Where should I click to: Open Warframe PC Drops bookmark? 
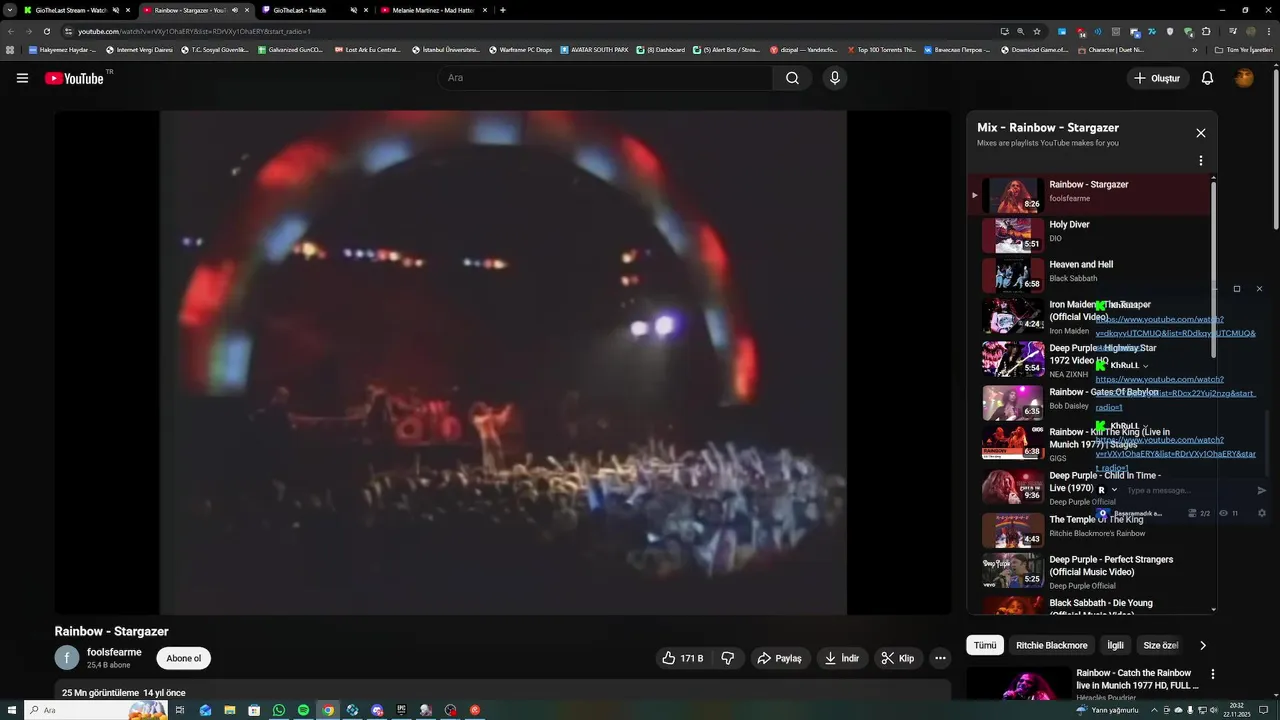click(x=520, y=49)
